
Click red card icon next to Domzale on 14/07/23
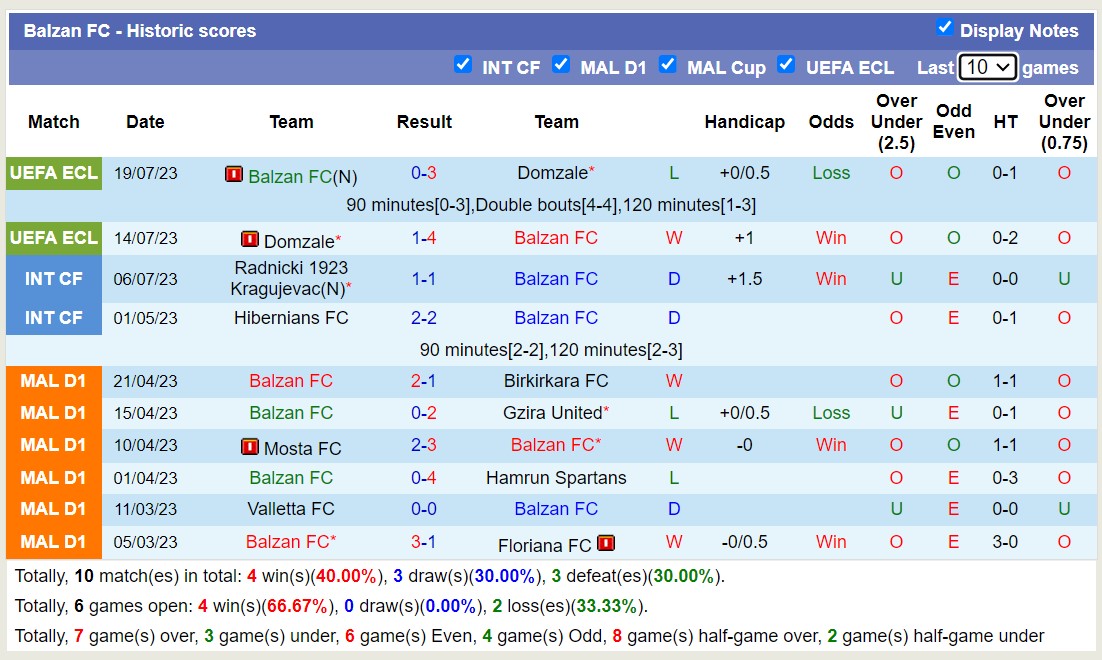(250, 240)
